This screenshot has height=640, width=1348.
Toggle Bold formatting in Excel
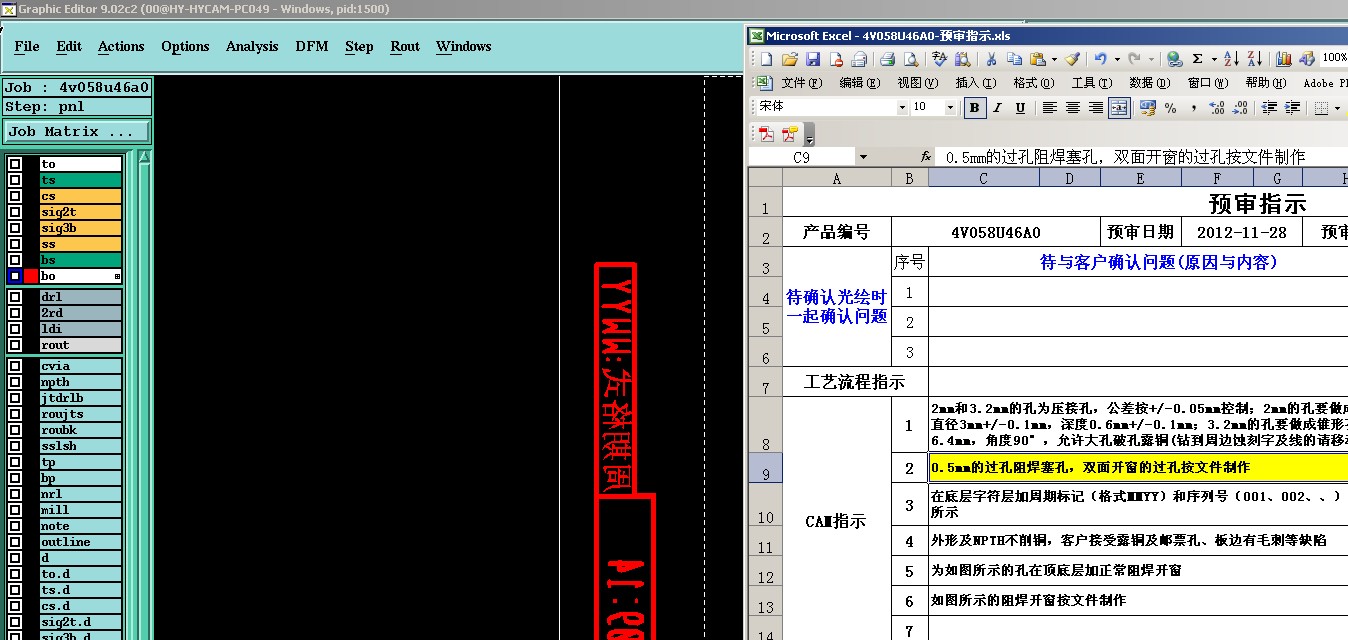point(974,108)
